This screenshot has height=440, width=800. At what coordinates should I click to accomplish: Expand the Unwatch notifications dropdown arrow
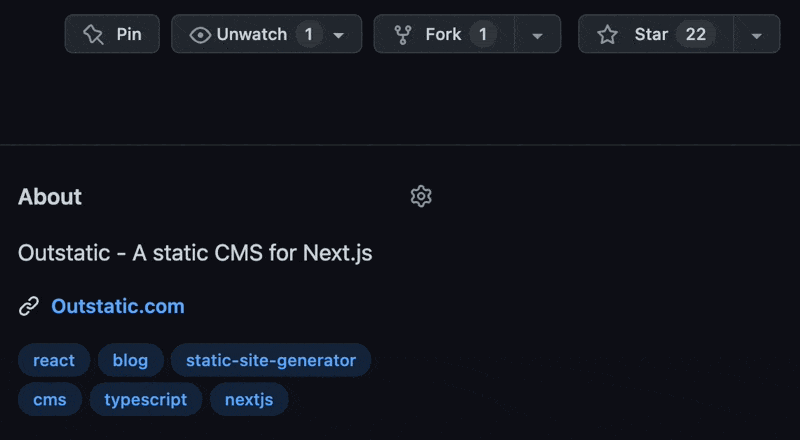(339, 35)
